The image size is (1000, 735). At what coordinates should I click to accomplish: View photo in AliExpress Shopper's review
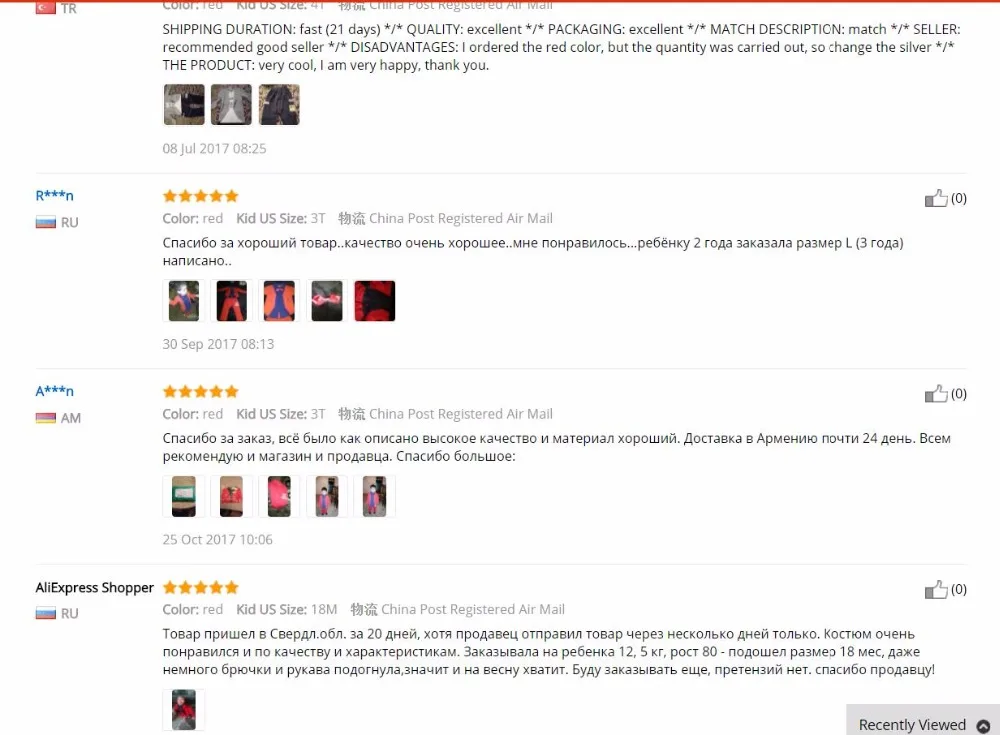point(184,709)
